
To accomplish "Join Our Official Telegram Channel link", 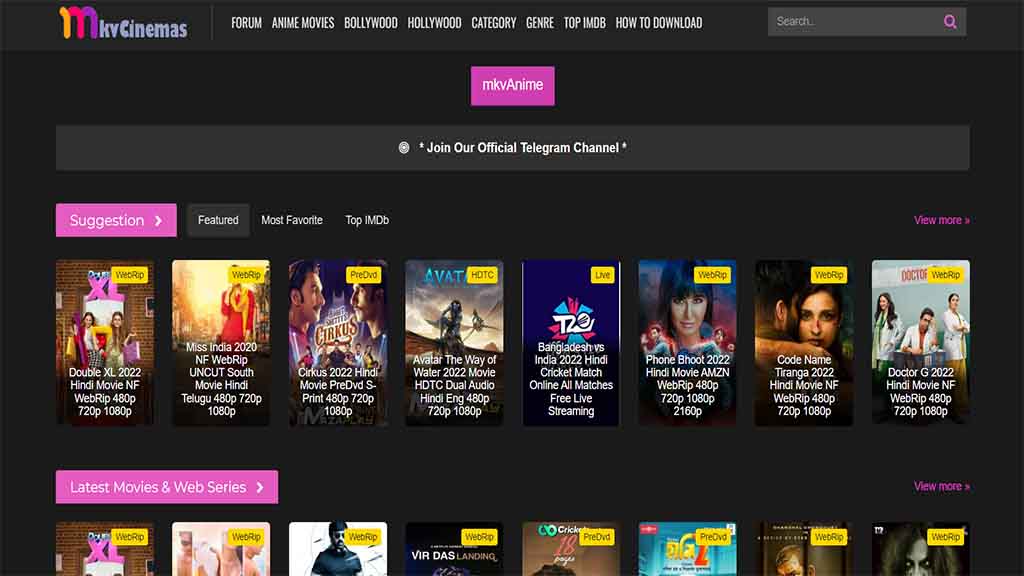I will [x=523, y=148].
